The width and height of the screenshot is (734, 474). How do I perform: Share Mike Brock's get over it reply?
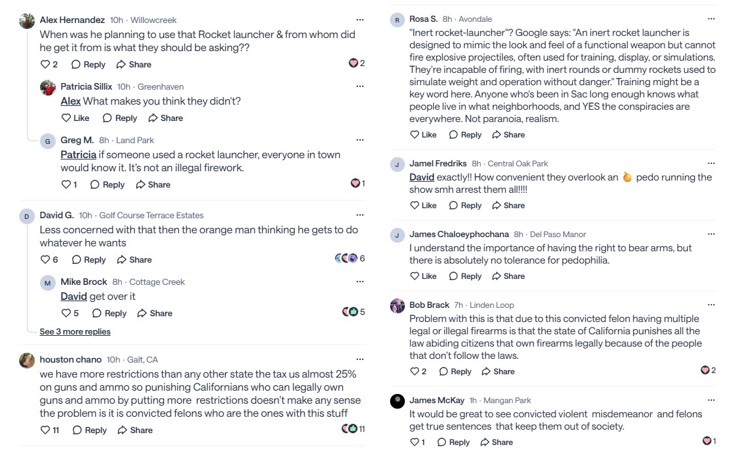coord(155,313)
